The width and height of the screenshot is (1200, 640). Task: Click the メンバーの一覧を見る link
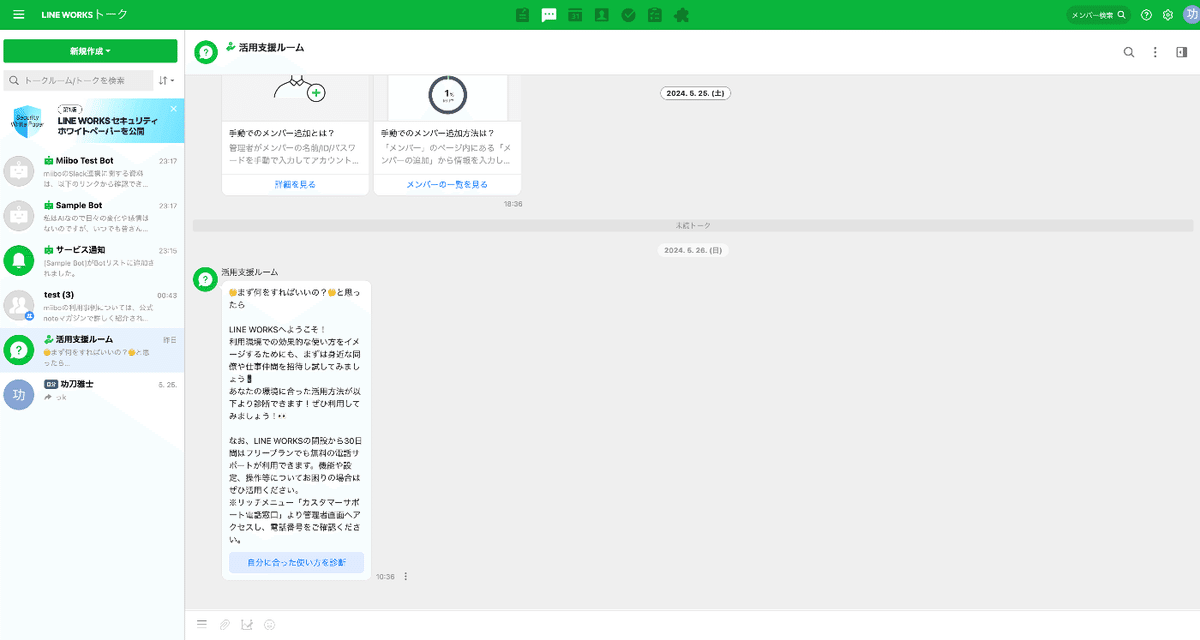447,185
